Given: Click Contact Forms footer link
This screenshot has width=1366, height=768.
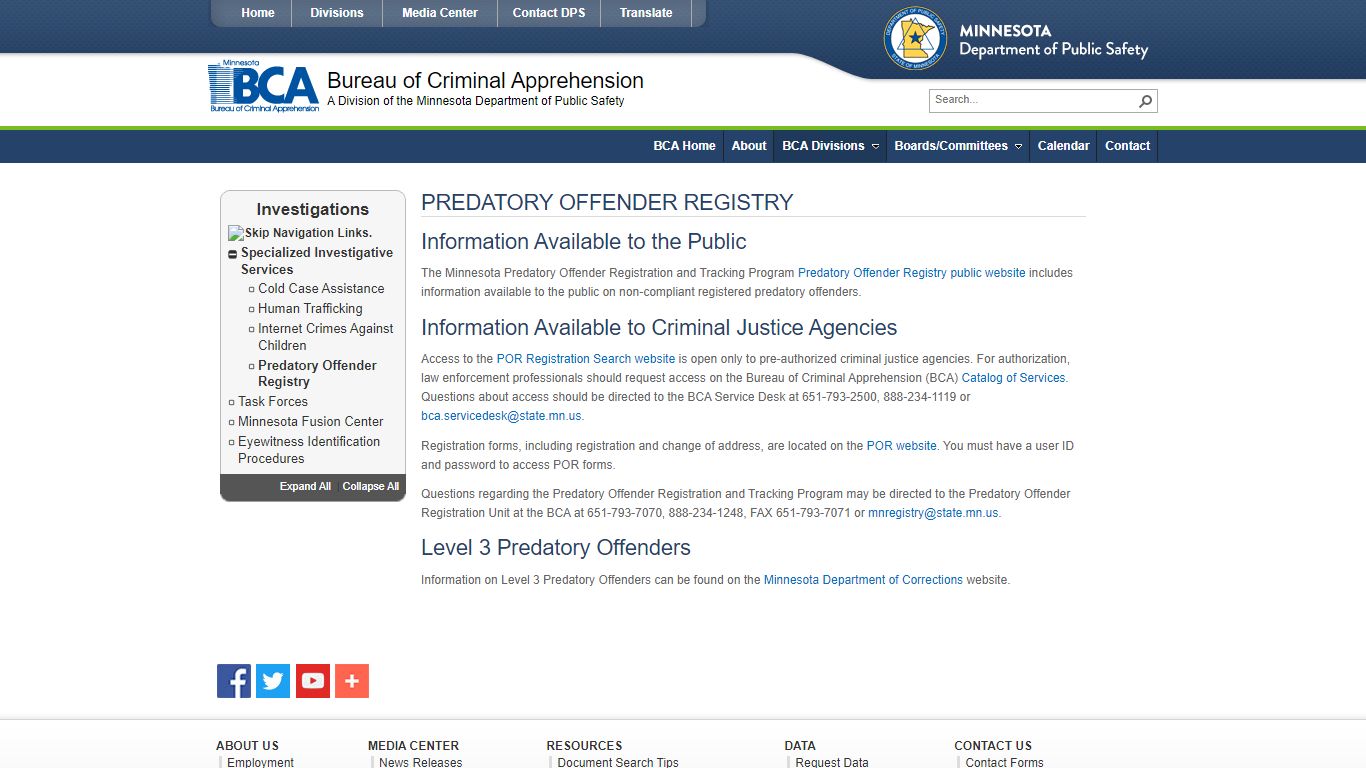Looking at the screenshot, I should click(x=1004, y=762).
